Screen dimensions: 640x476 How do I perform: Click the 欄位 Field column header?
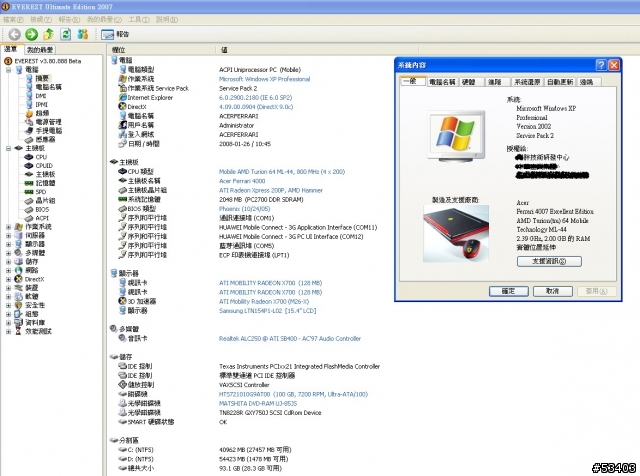click(x=162, y=50)
